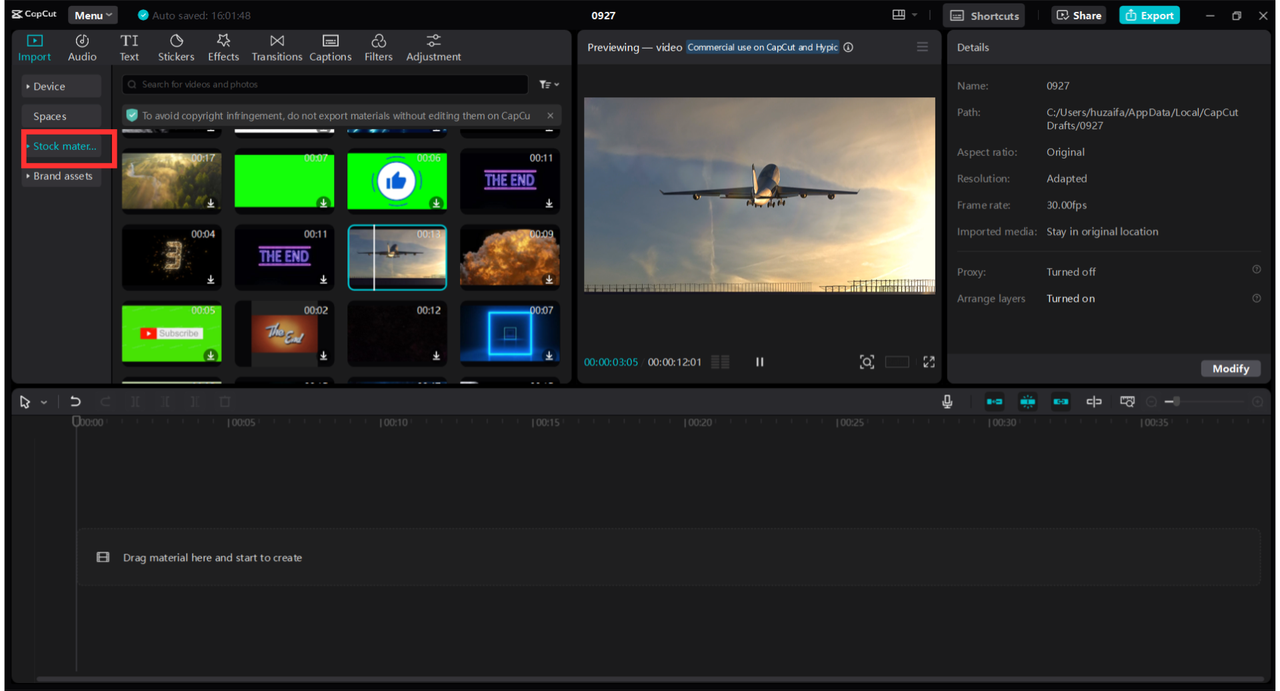Toggle the preview quality grid icon
Viewport: 1280px width, 691px height.
click(x=720, y=362)
